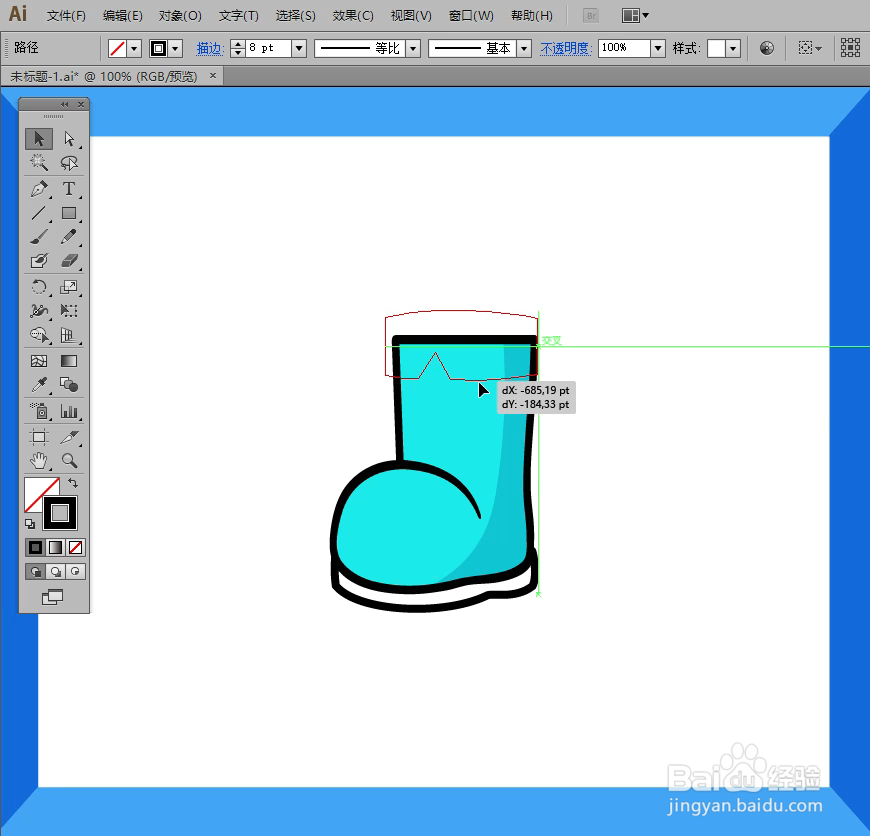Reset to default fill and stroke
This screenshot has width=870, height=836.
(30, 524)
